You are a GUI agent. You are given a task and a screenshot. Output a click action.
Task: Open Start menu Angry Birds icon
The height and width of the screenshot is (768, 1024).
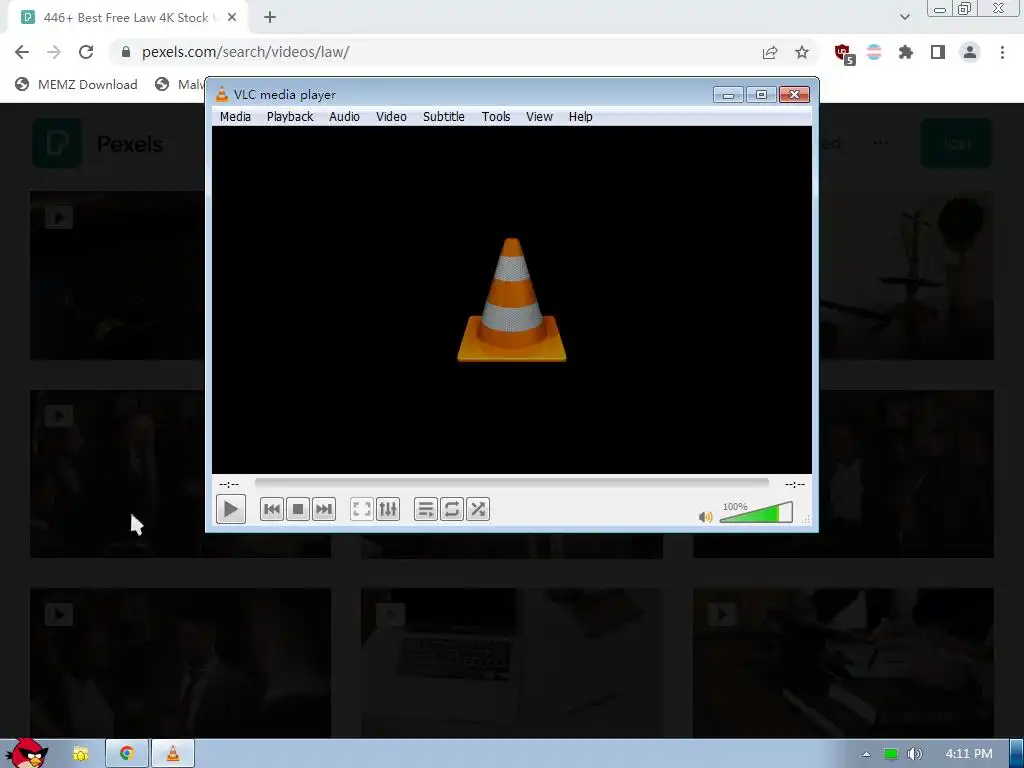(26, 753)
